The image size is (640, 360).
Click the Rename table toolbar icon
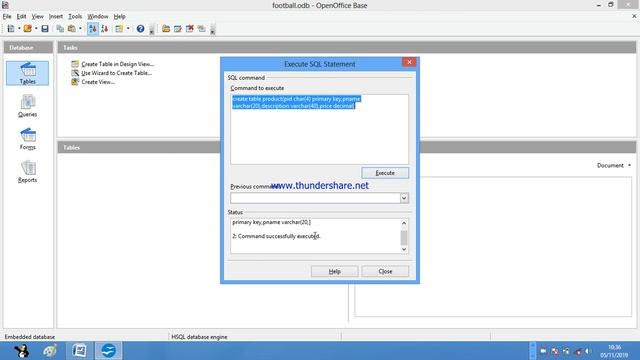(202, 29)
